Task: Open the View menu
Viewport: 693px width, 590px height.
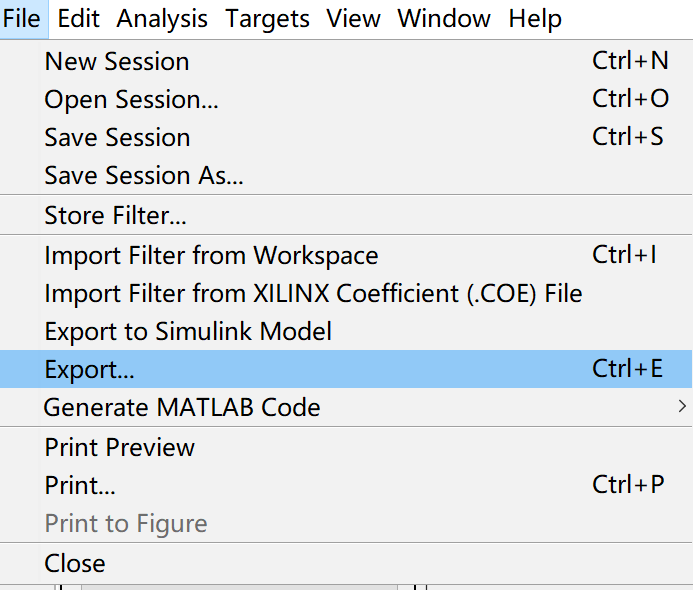Action: [x=353, y=19]
